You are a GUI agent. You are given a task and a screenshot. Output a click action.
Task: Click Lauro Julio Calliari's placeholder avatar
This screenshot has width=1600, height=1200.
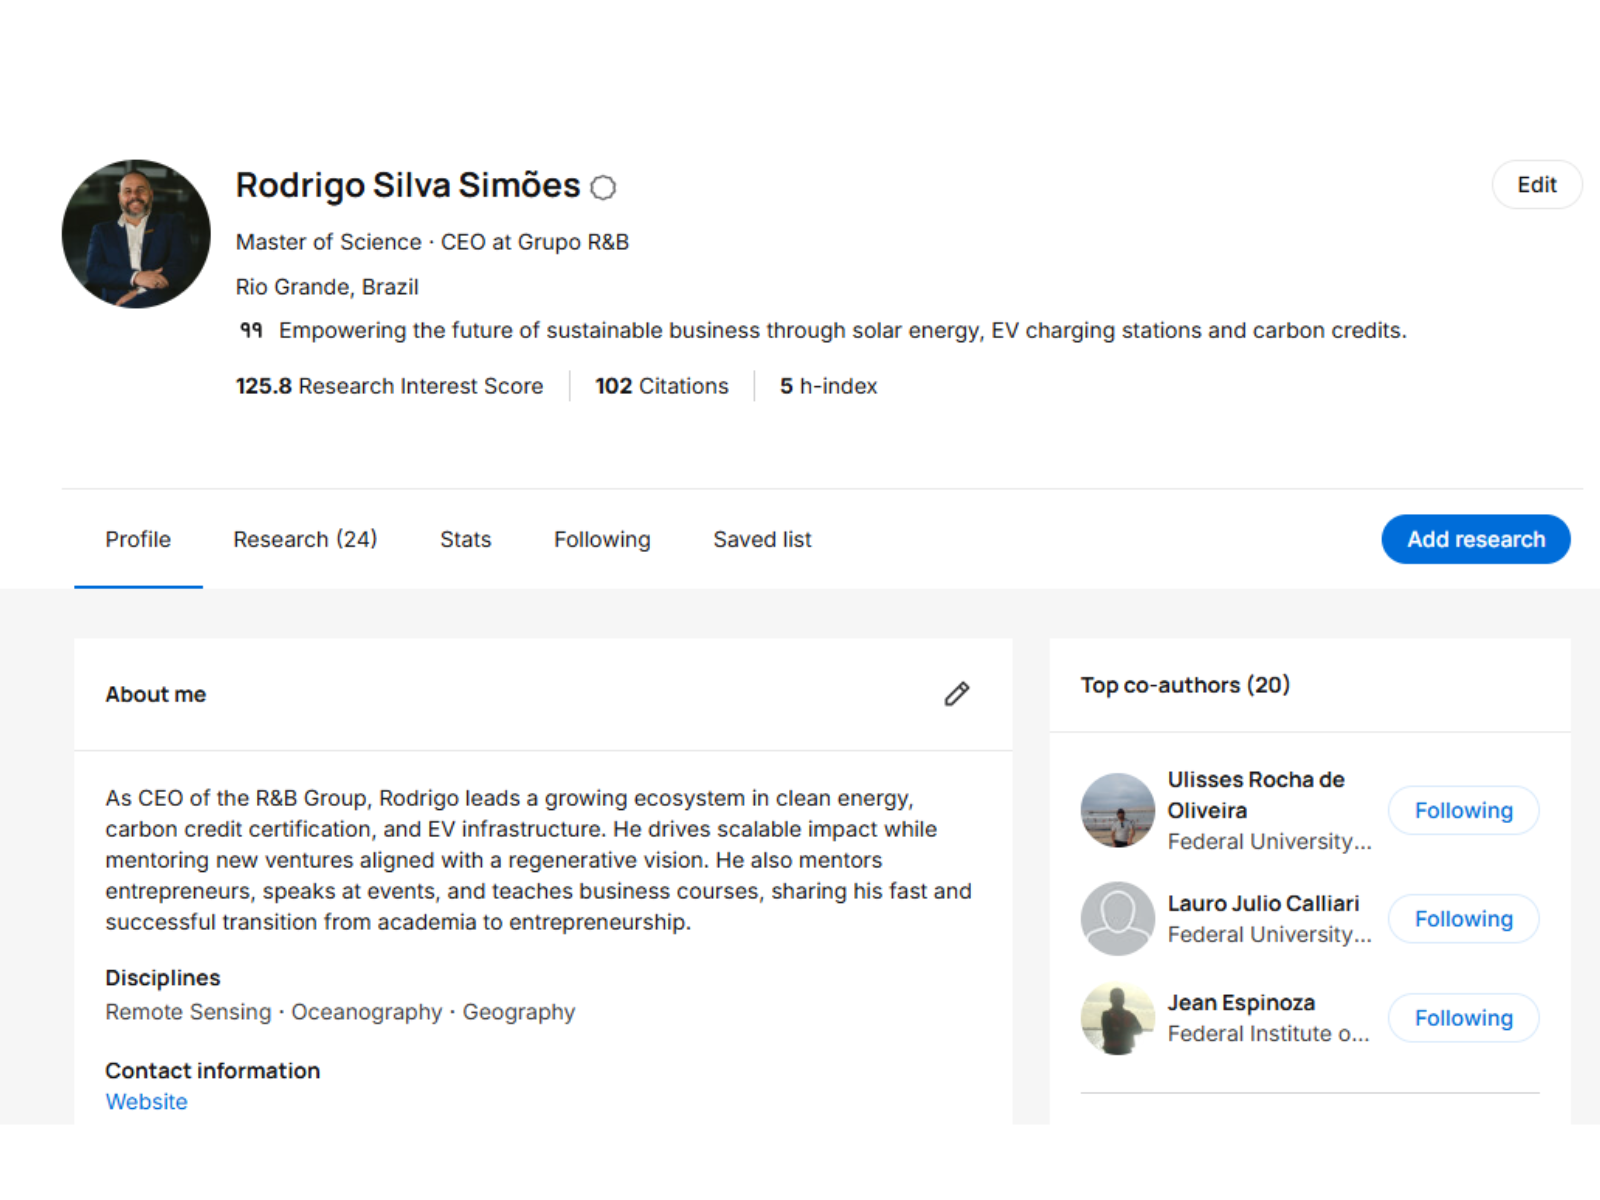coord(1117,918)
